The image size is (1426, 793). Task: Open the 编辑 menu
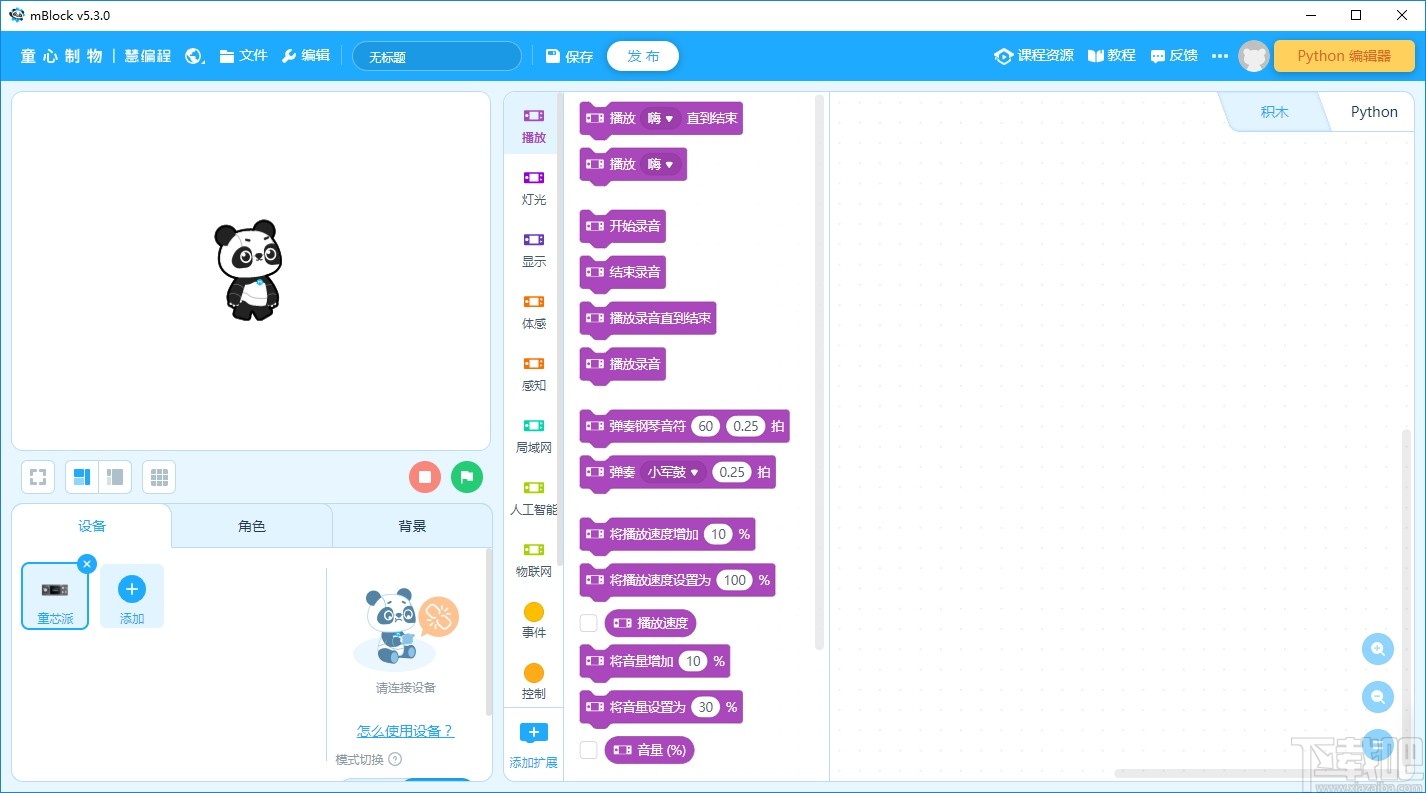[305, 56]
